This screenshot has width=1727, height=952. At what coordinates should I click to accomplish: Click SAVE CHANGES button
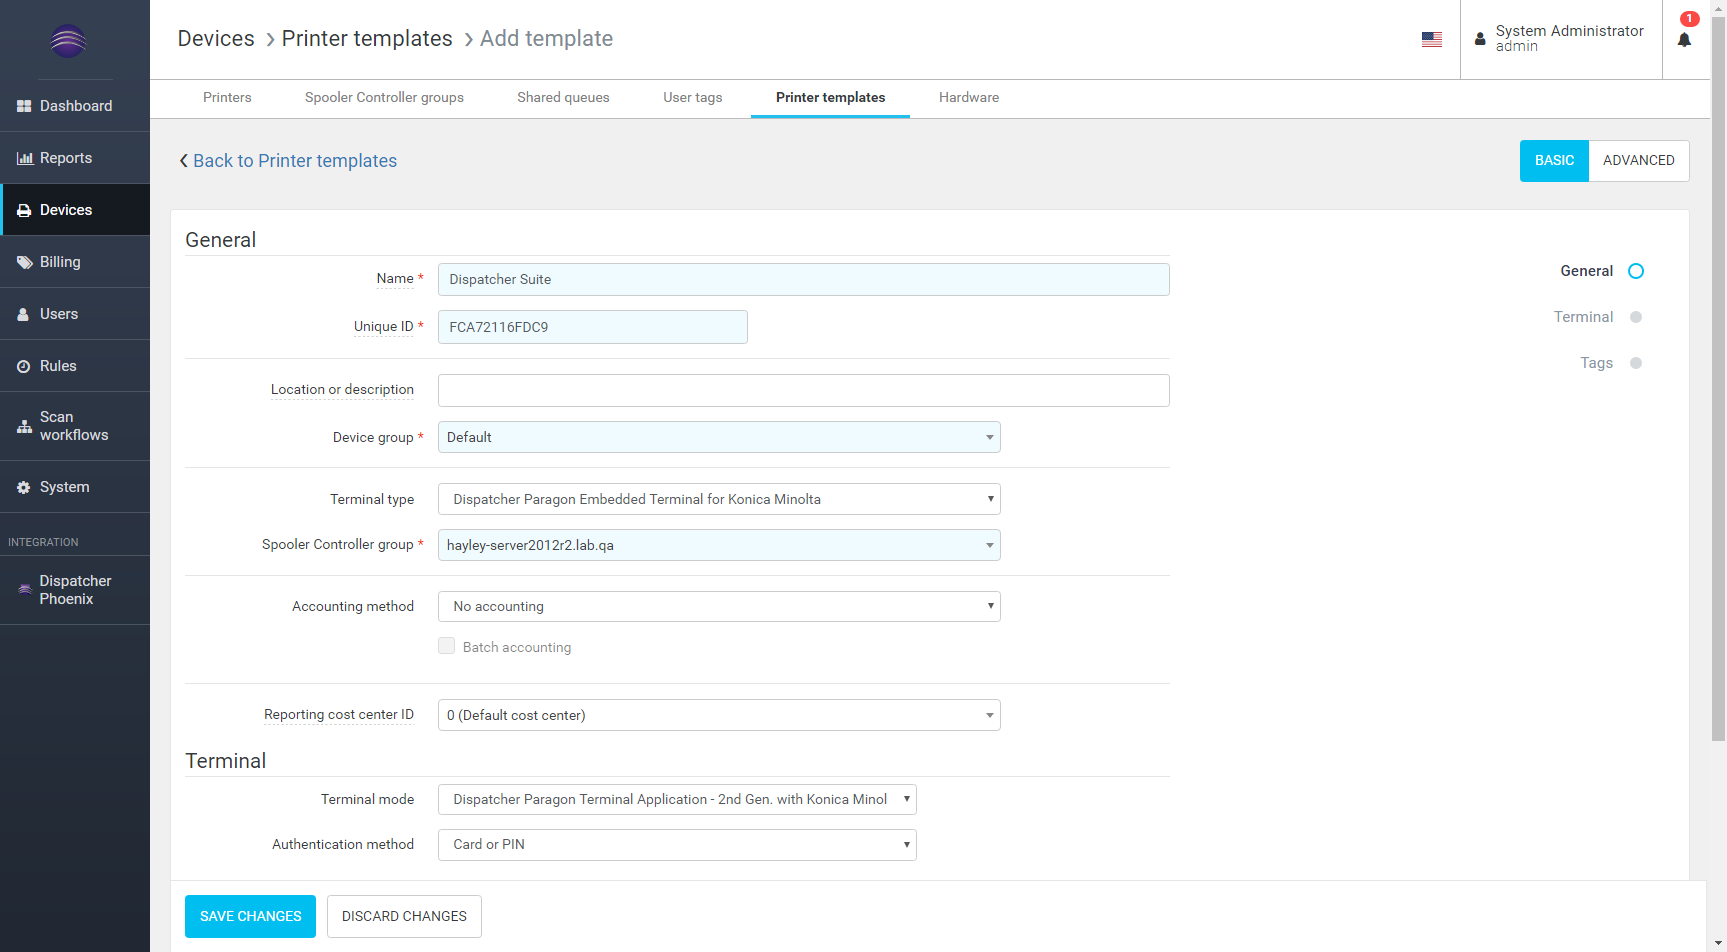[250, 916]
